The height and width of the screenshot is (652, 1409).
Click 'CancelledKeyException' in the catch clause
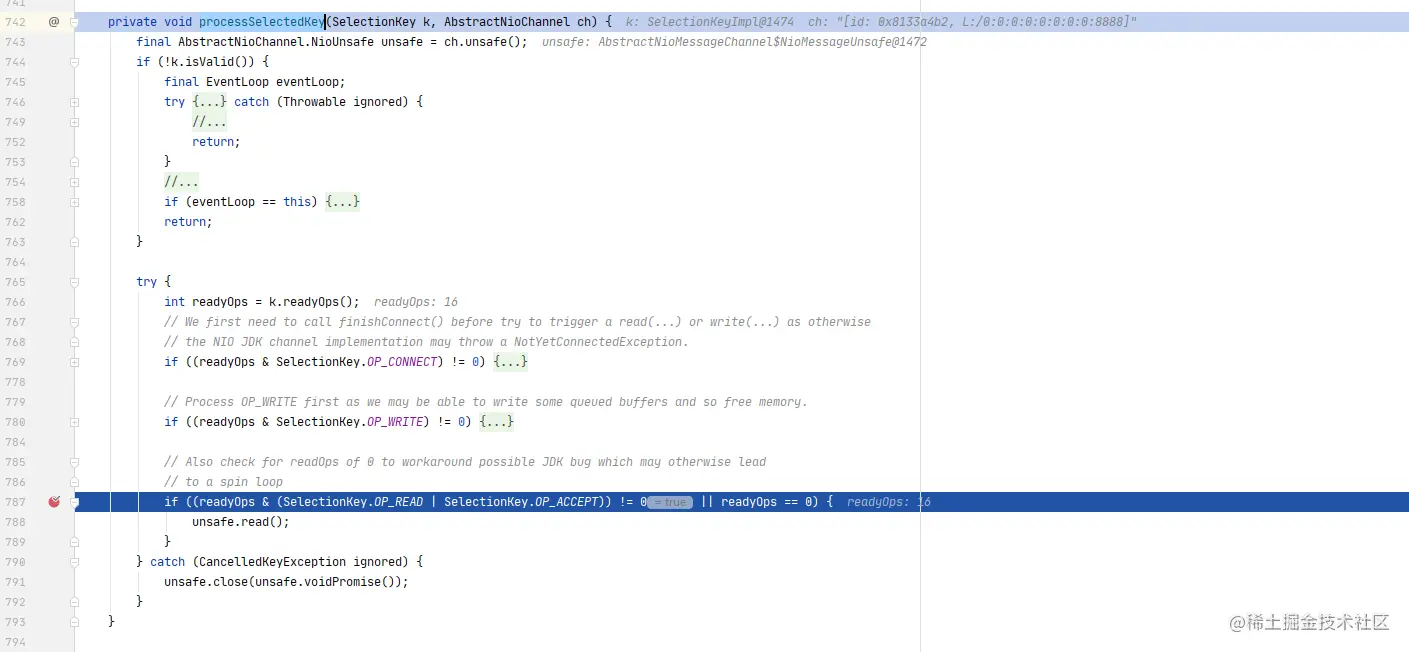273,562
